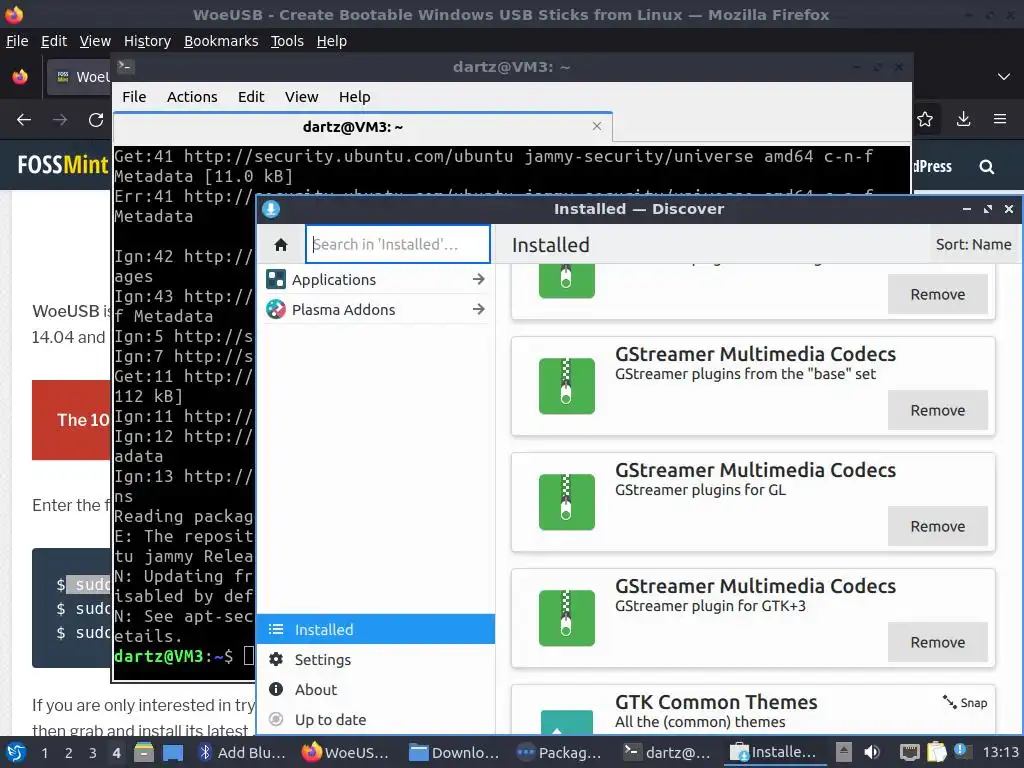1024x768 pixels.
Task: Open the Help menu in the terminal
Action: (x=355, y=97)
